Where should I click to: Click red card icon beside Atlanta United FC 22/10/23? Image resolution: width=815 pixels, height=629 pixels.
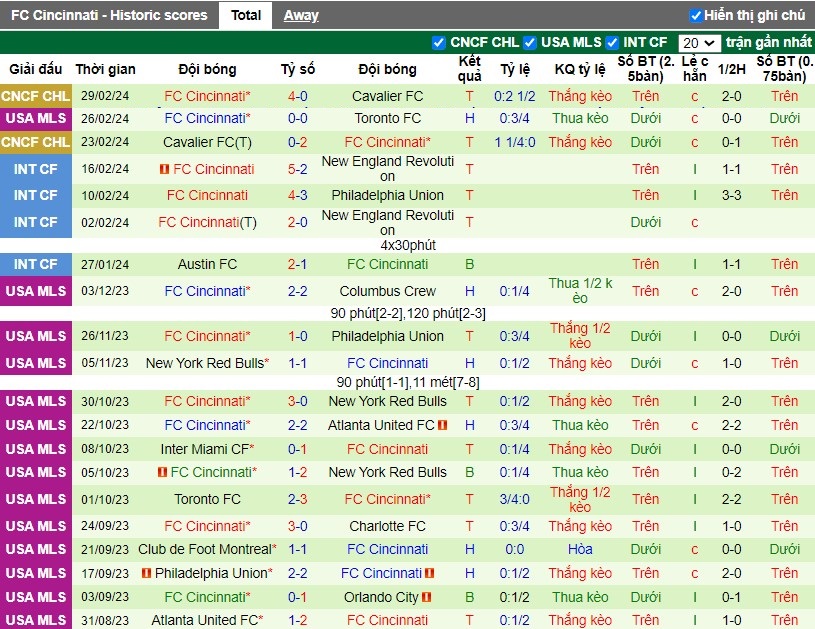442,425
